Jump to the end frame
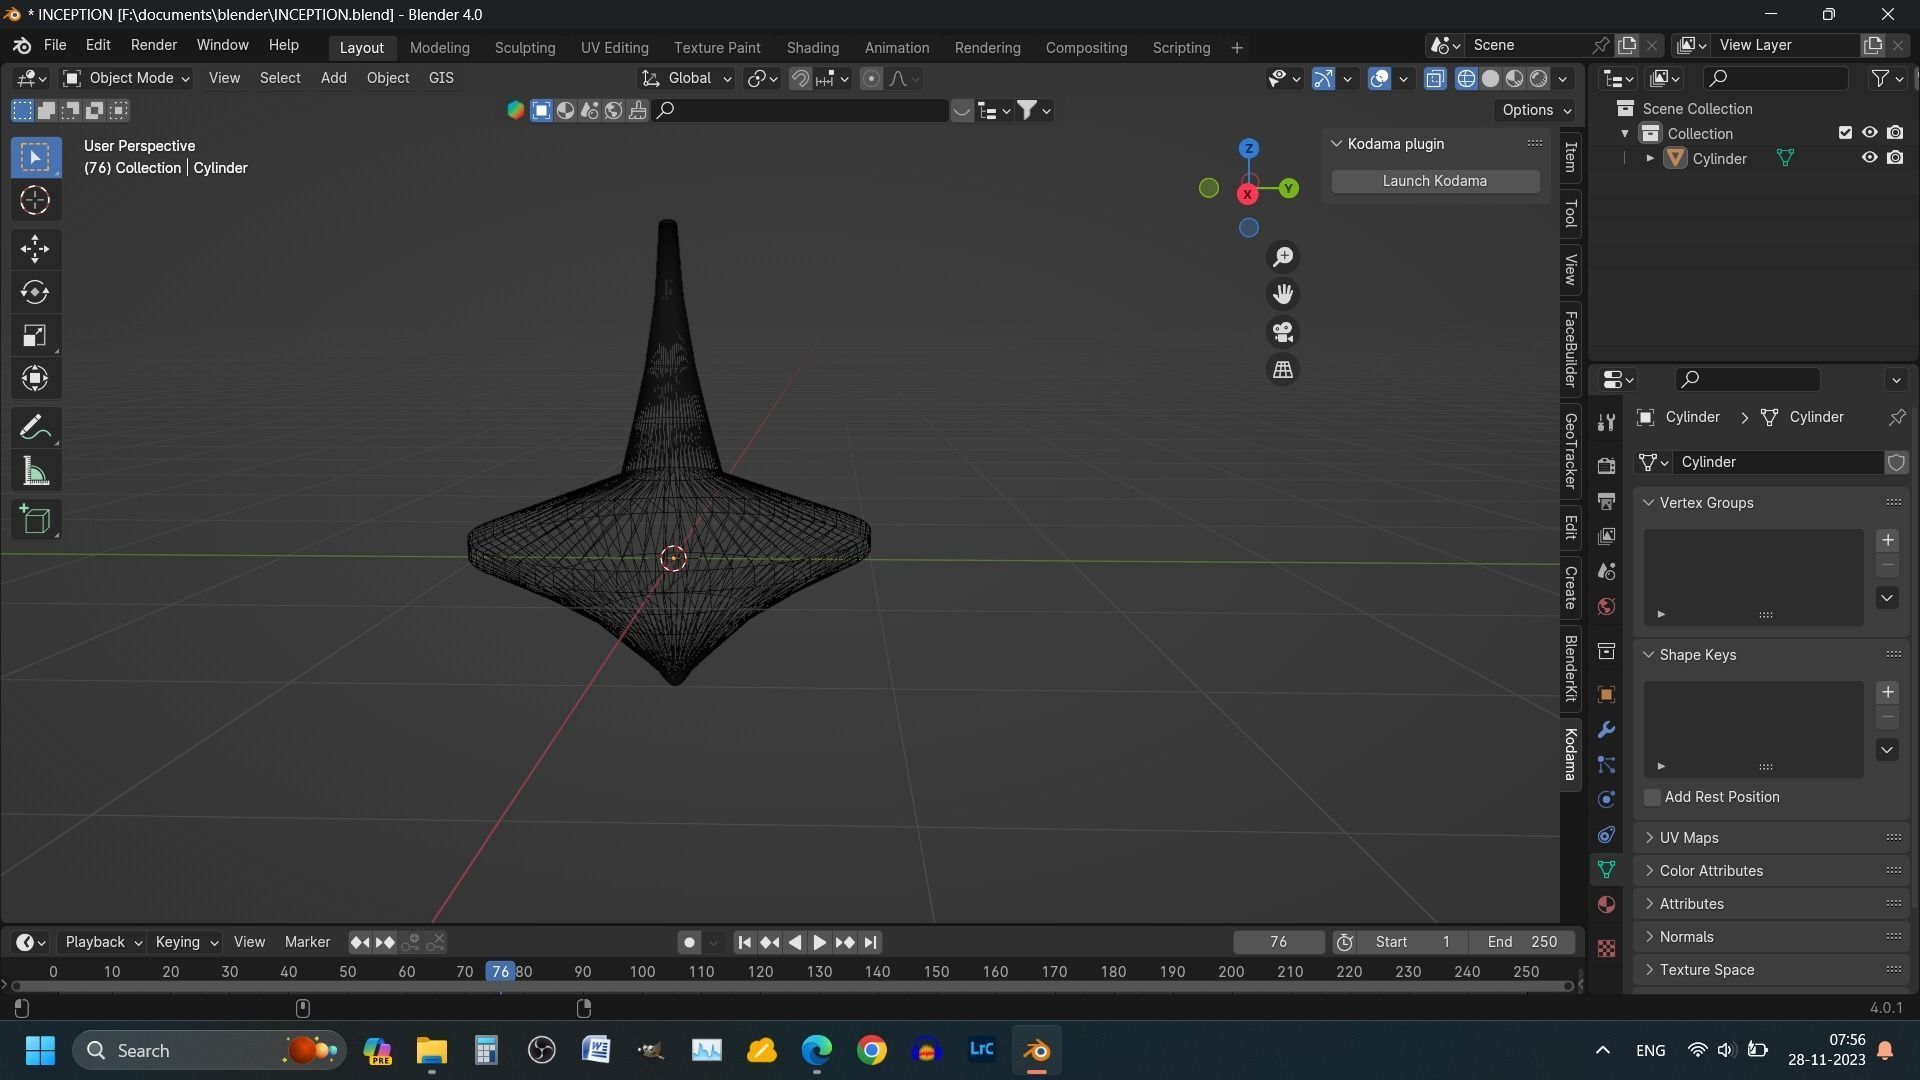The width and height of the screenshot is (1920, 1080). pos(871,942)
